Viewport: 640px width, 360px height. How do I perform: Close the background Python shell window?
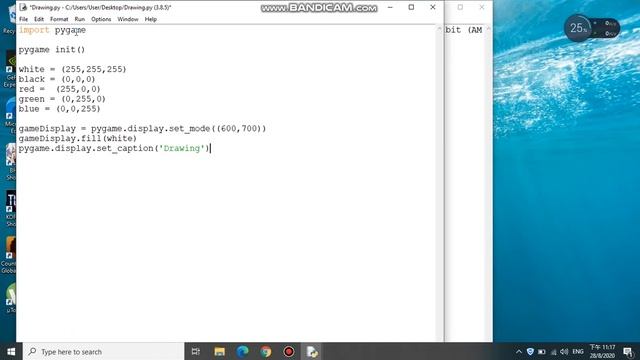coord(482,7)
